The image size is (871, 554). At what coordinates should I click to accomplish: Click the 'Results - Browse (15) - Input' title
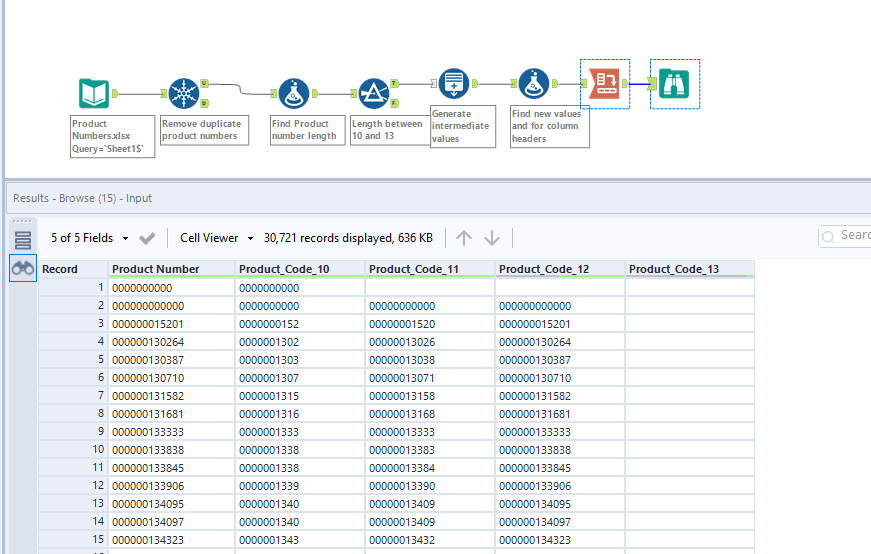click(82, 198)
